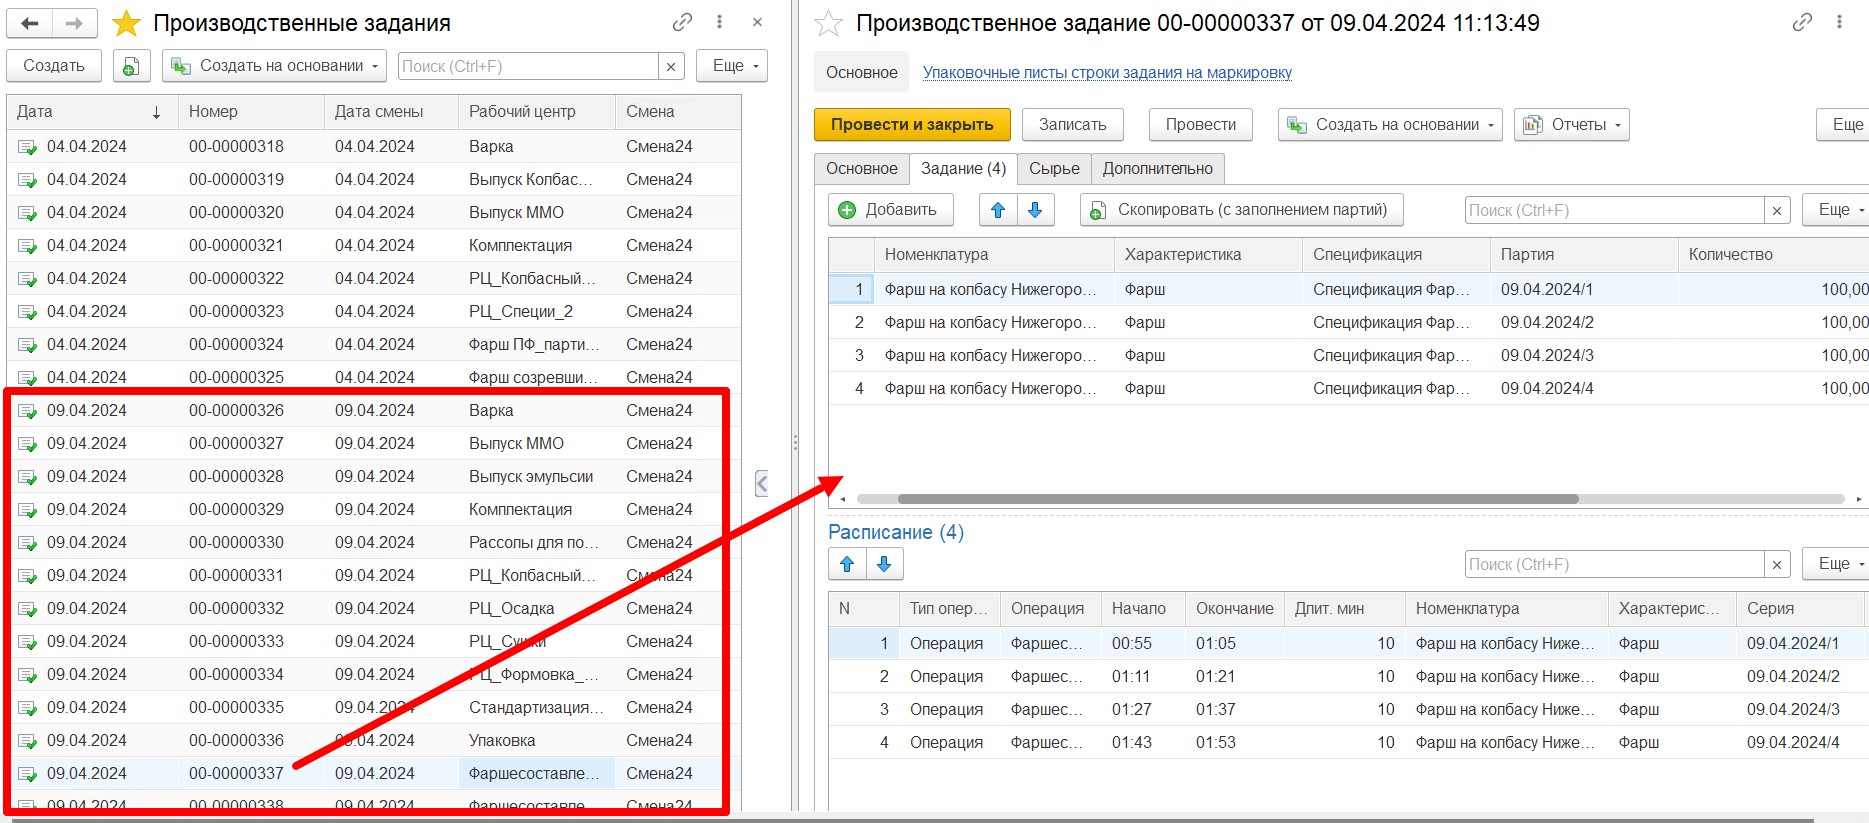Switch to the Сырье tab
The height and width of the screenshot is (823, 1869).
pyautogui.click(x=1054, y=169)
